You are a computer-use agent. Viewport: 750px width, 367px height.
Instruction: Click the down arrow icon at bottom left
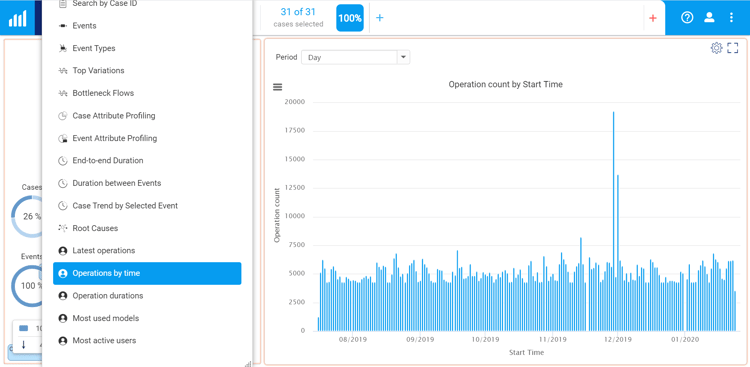[23, 345]
